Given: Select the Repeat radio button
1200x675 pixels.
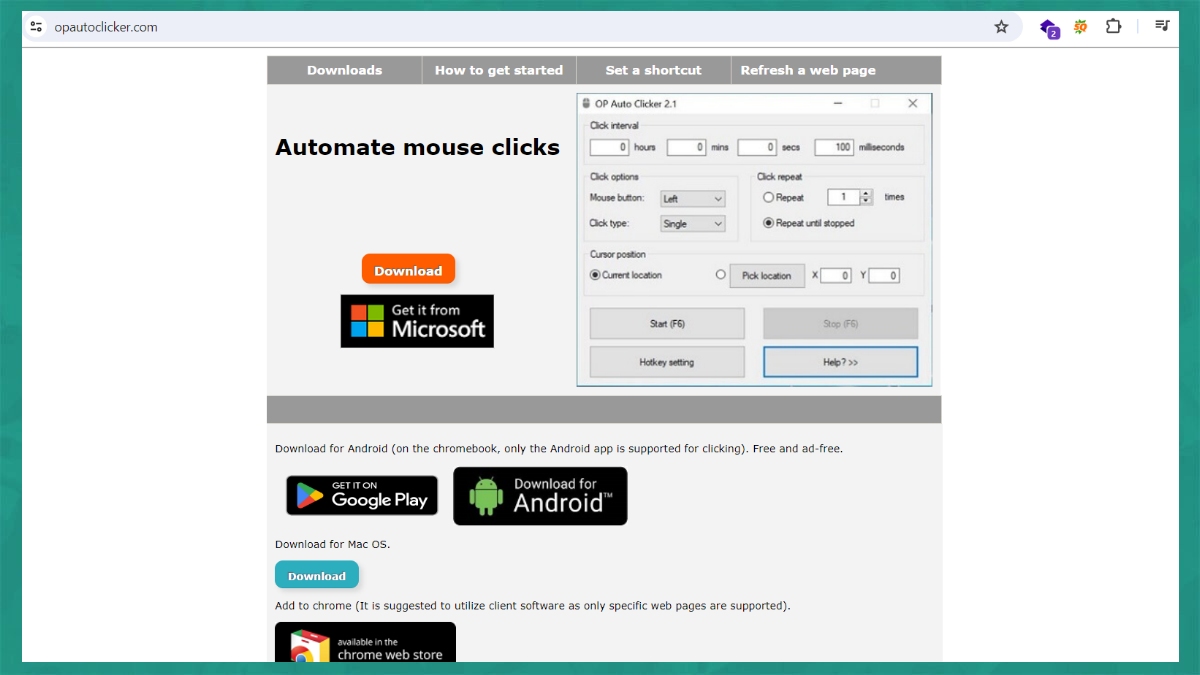Looking at the screenshot, I should tap(768, 198).
